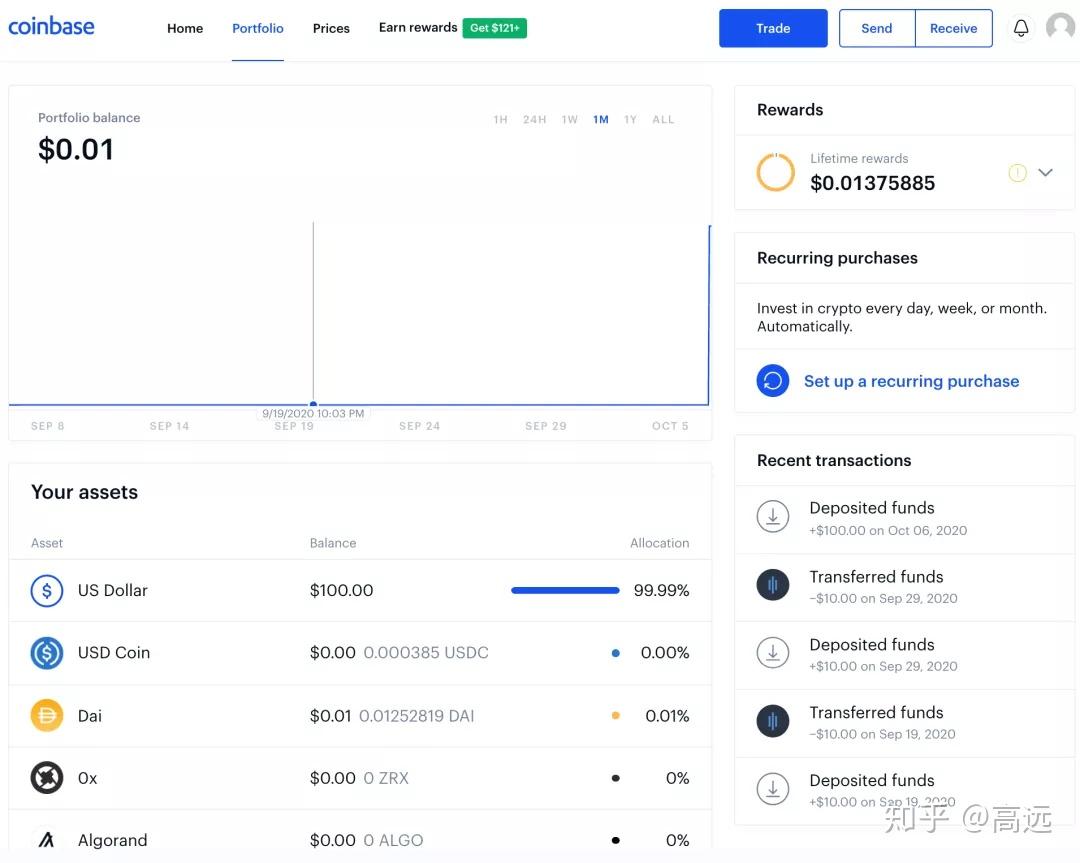Click the Algorand asset icon

coord(47,840)
